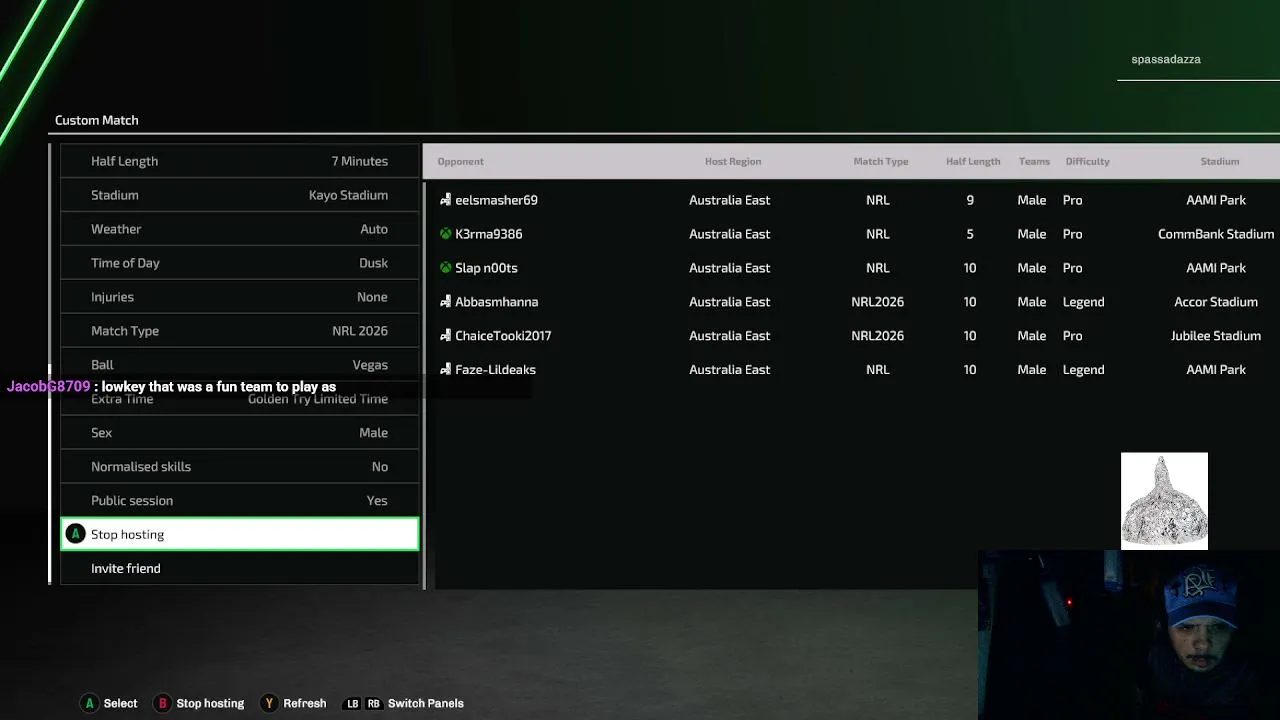Click the tinfoil hat image
This screenshot has height=720, width=1280.
coord(1164,501)
